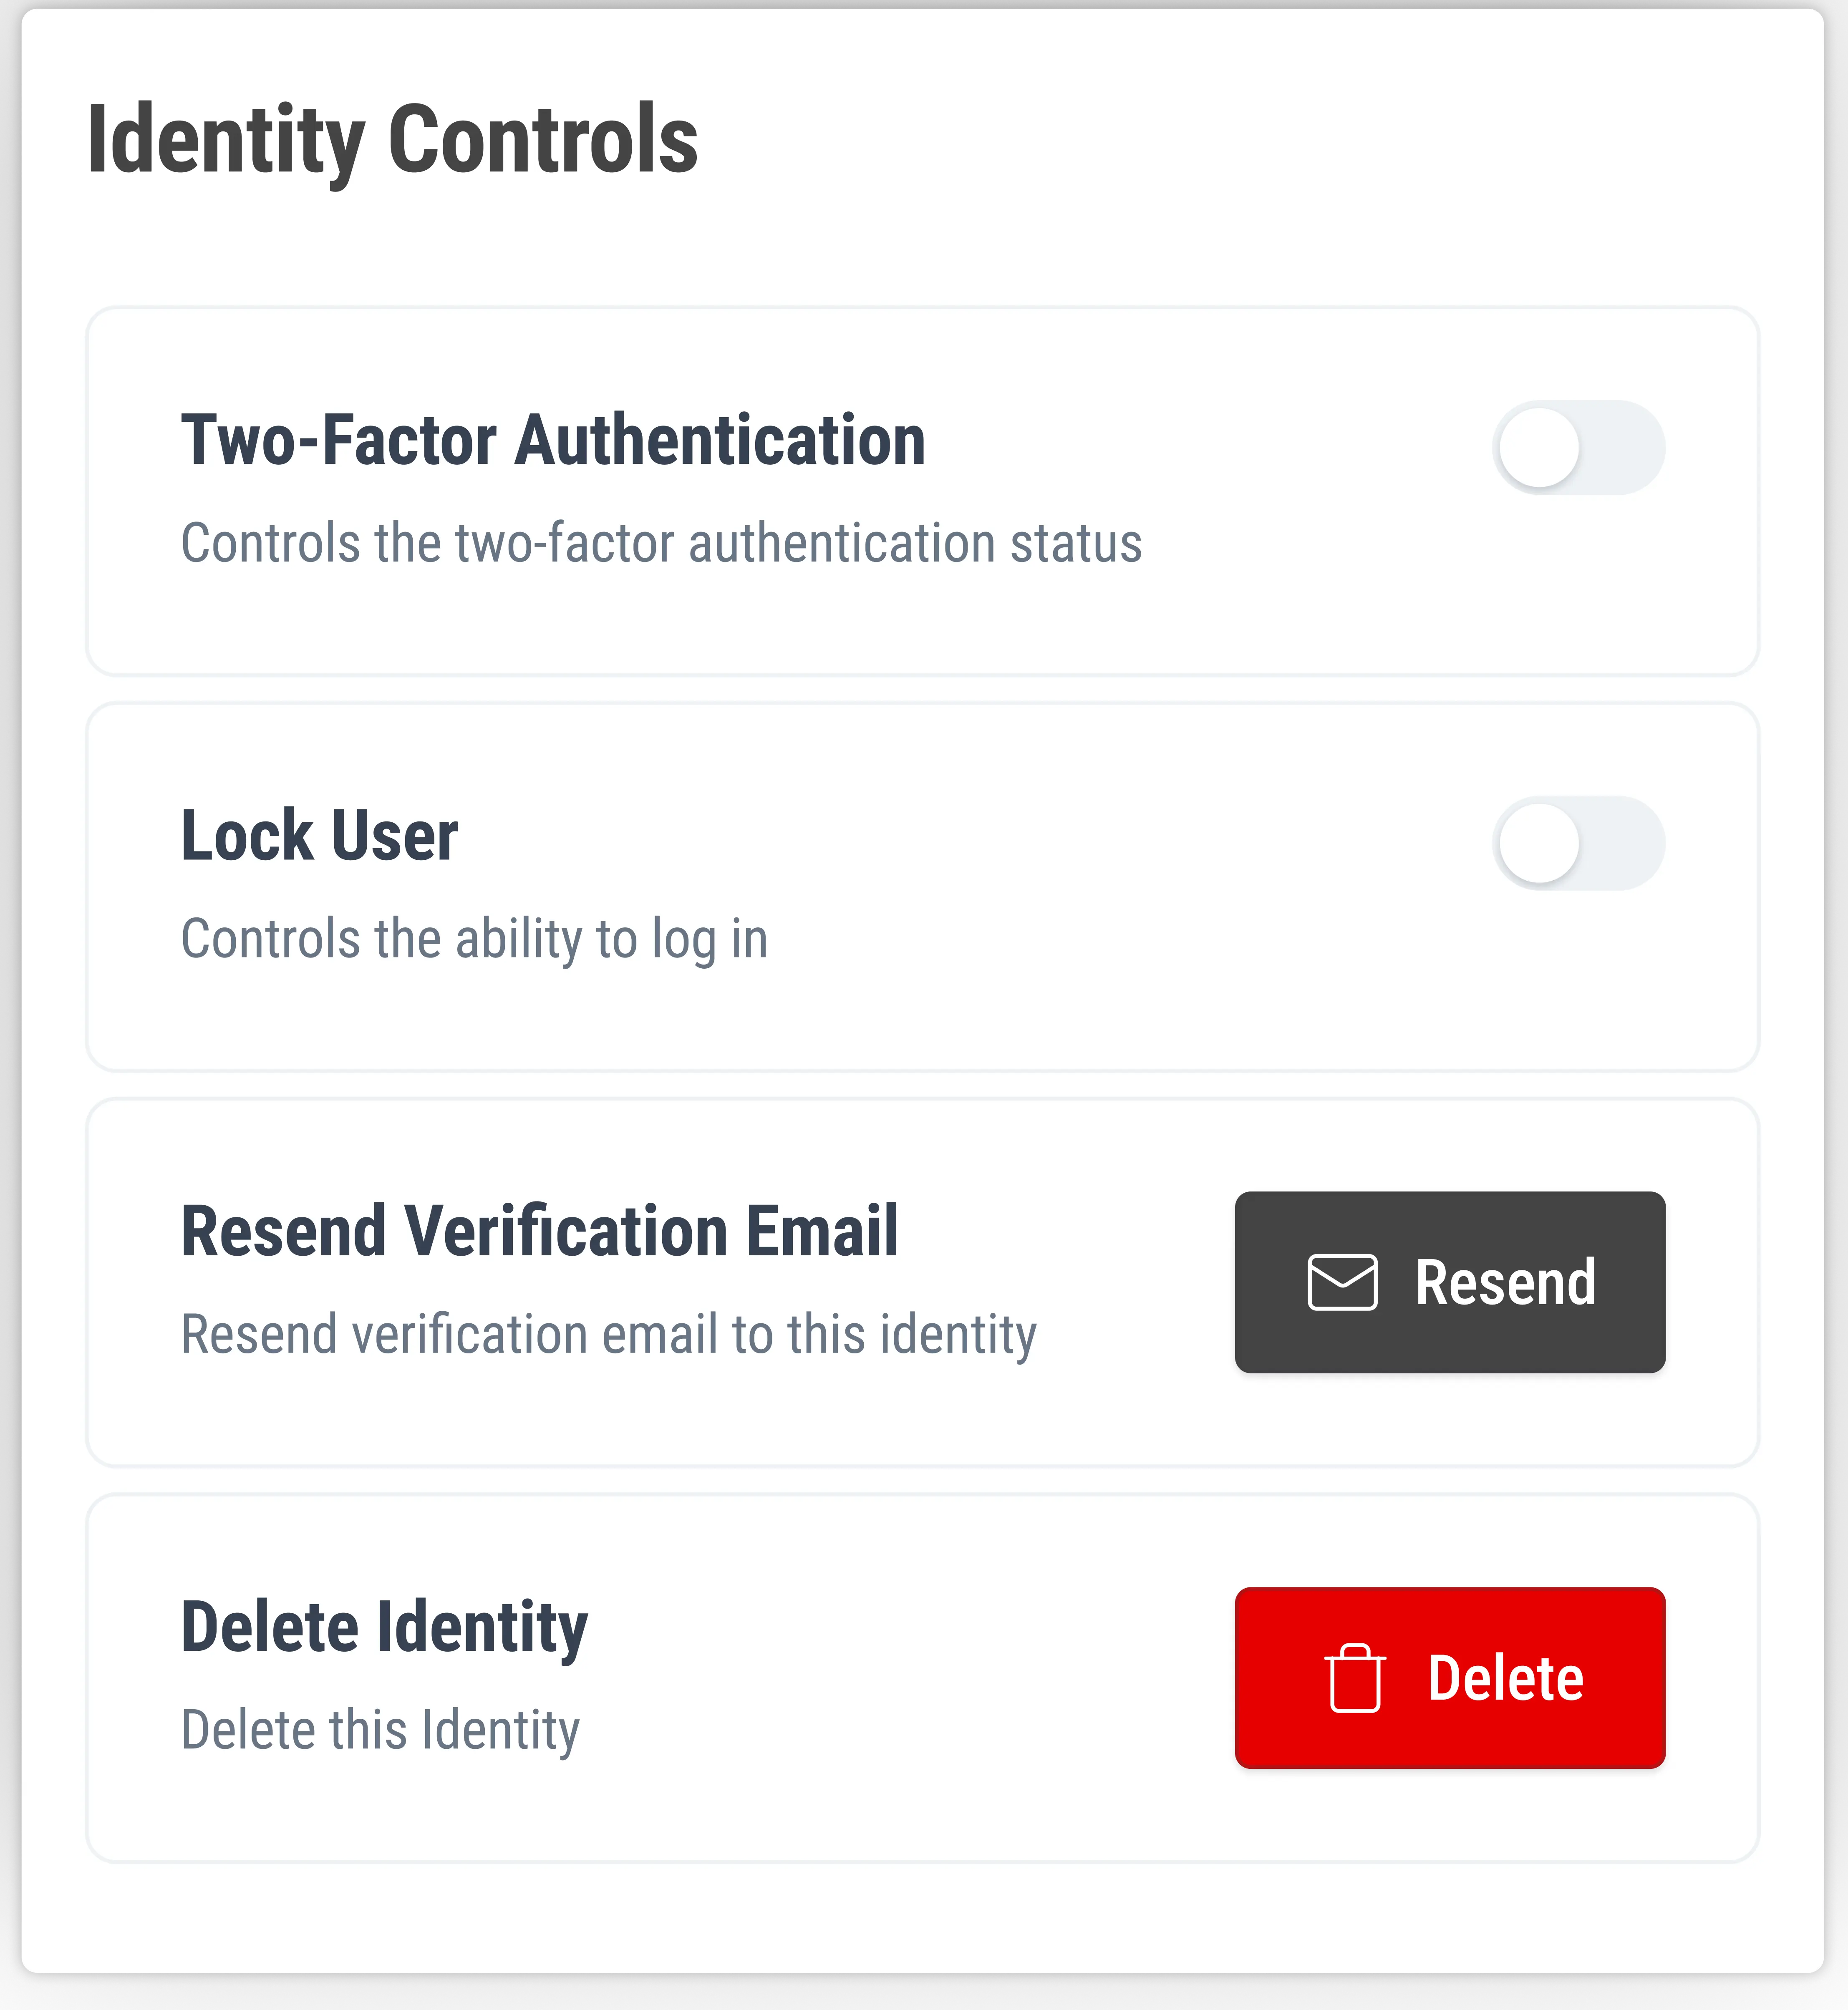Click the Delete Identity card area
The image size is (1848, 2010).
point(924,1680)
